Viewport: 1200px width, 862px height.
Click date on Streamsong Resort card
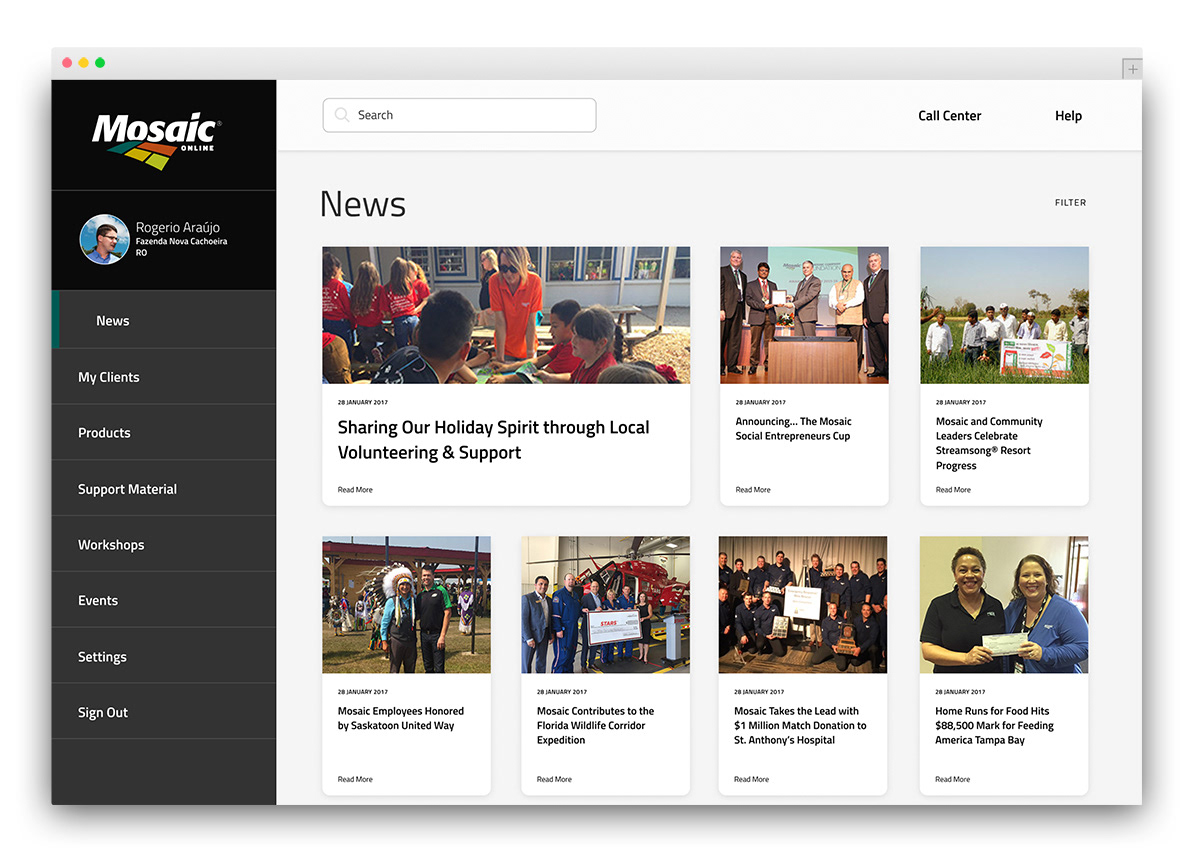point(960,402)
